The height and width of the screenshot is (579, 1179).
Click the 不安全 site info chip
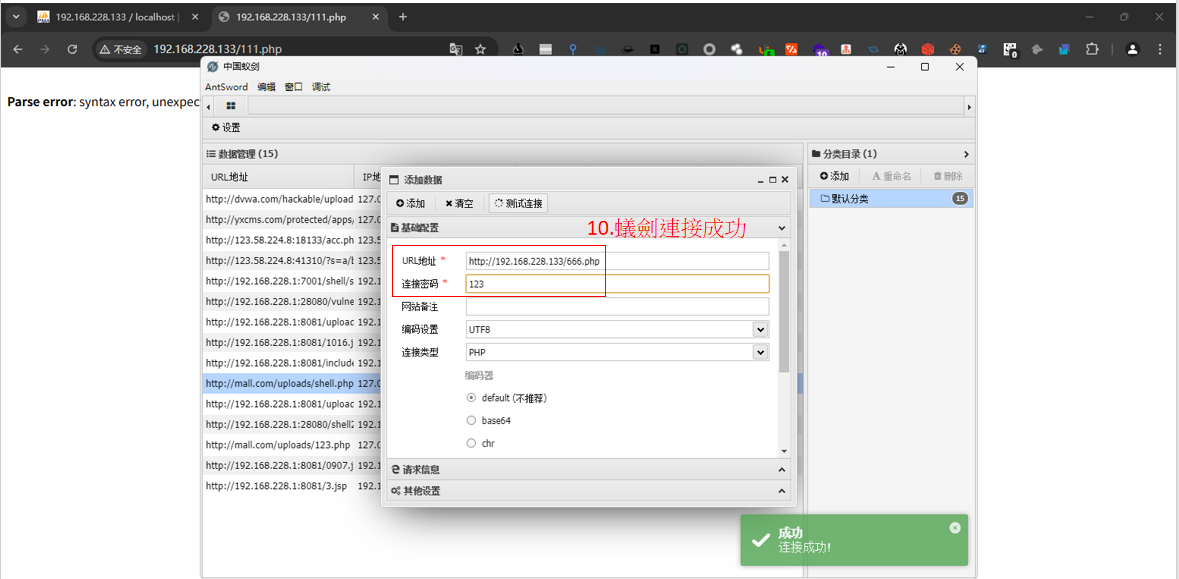(x=120, y=49)
